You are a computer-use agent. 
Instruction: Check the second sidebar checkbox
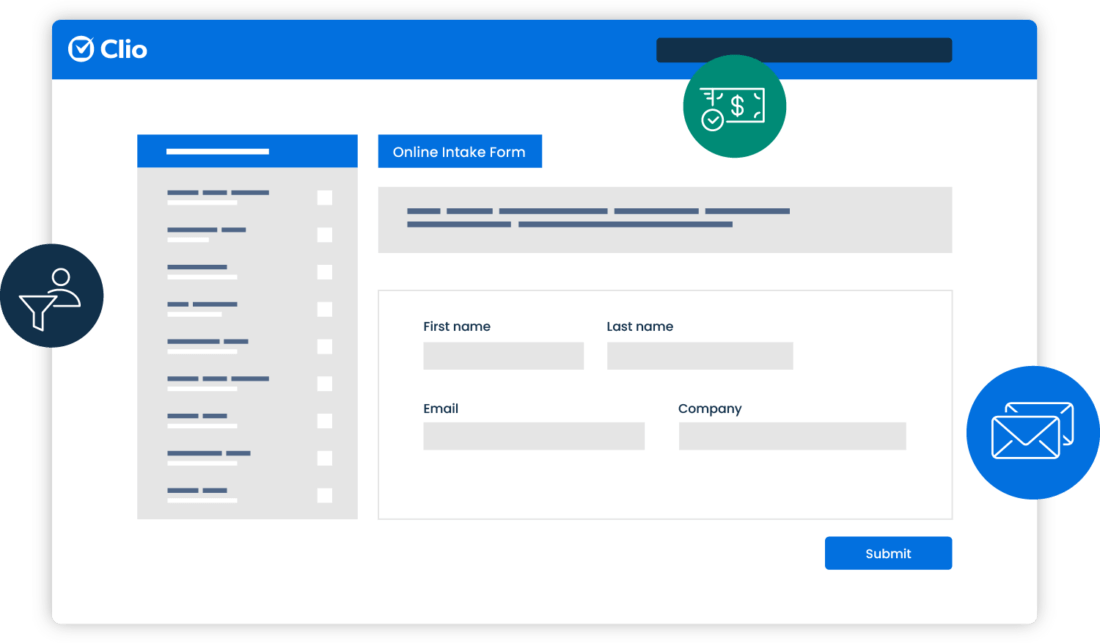coord(324,234)
